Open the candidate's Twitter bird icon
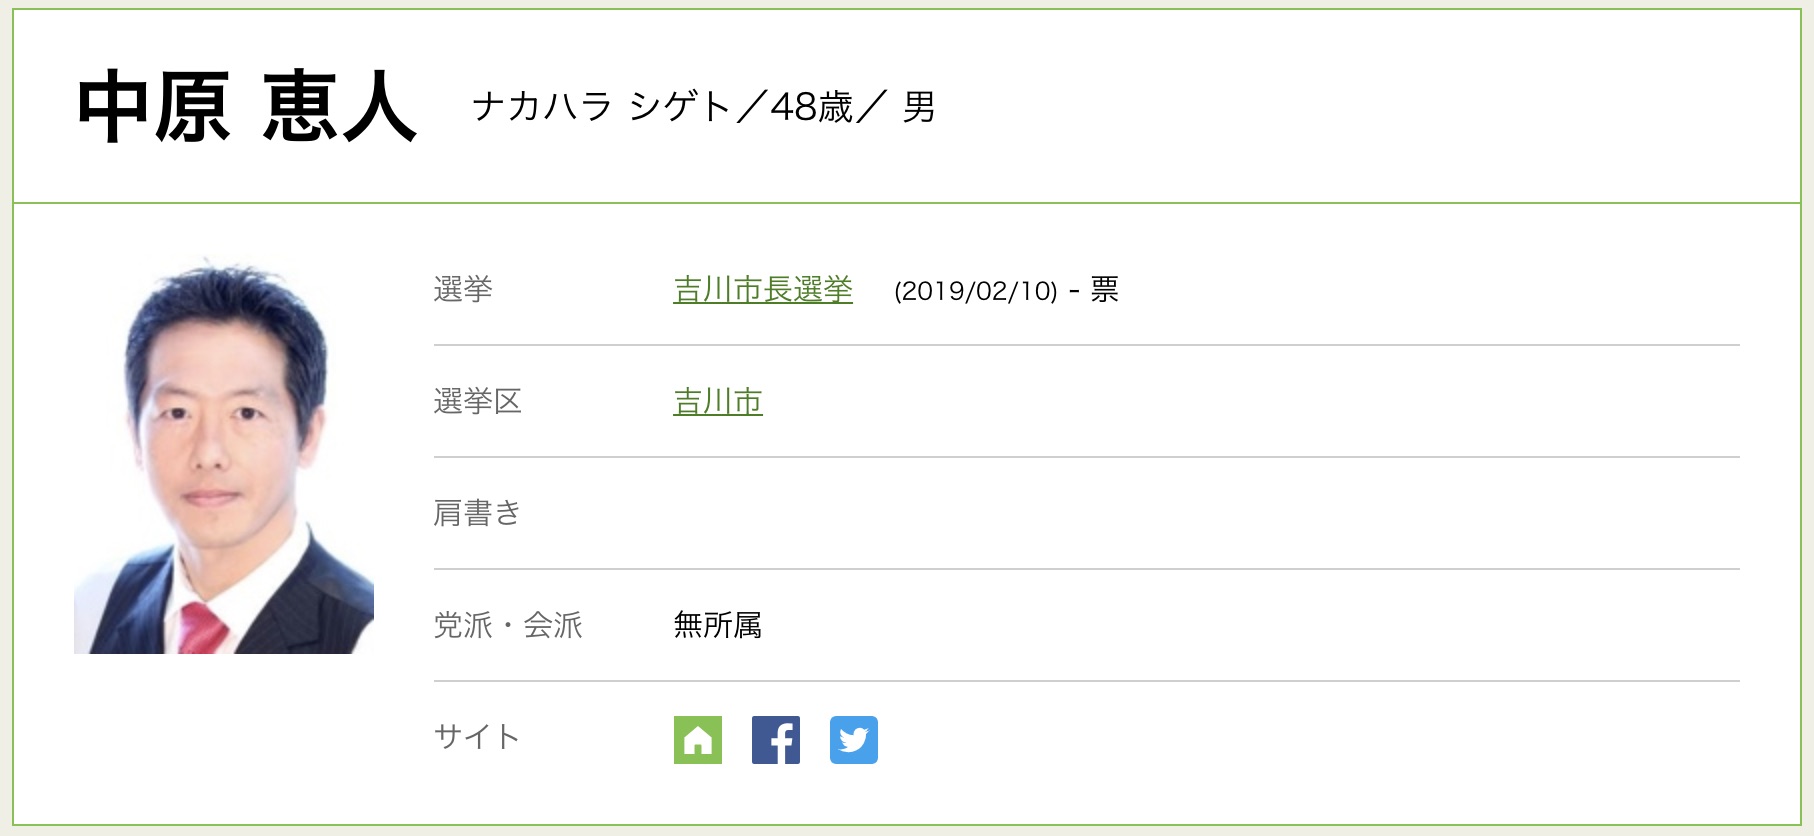Screen dimensions: 1814x836 tap(854, 740)
